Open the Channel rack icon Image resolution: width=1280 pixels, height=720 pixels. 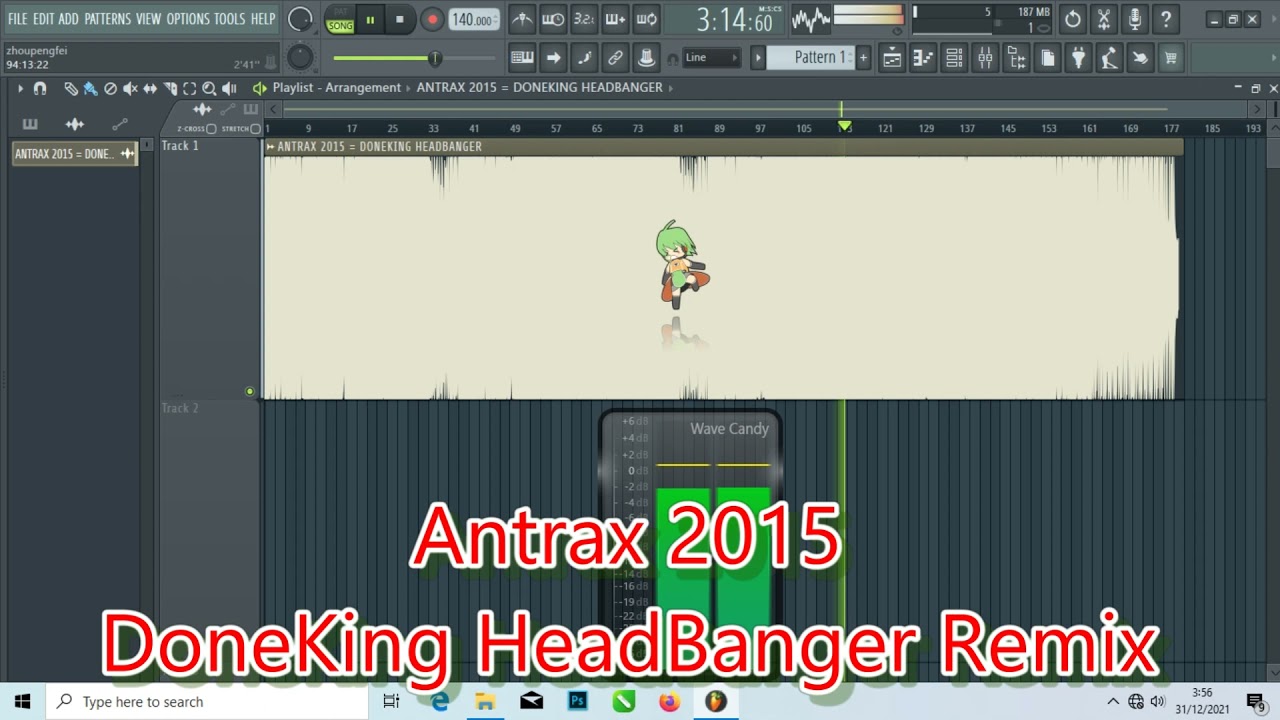pyautogui.click(x=954, y=58)
